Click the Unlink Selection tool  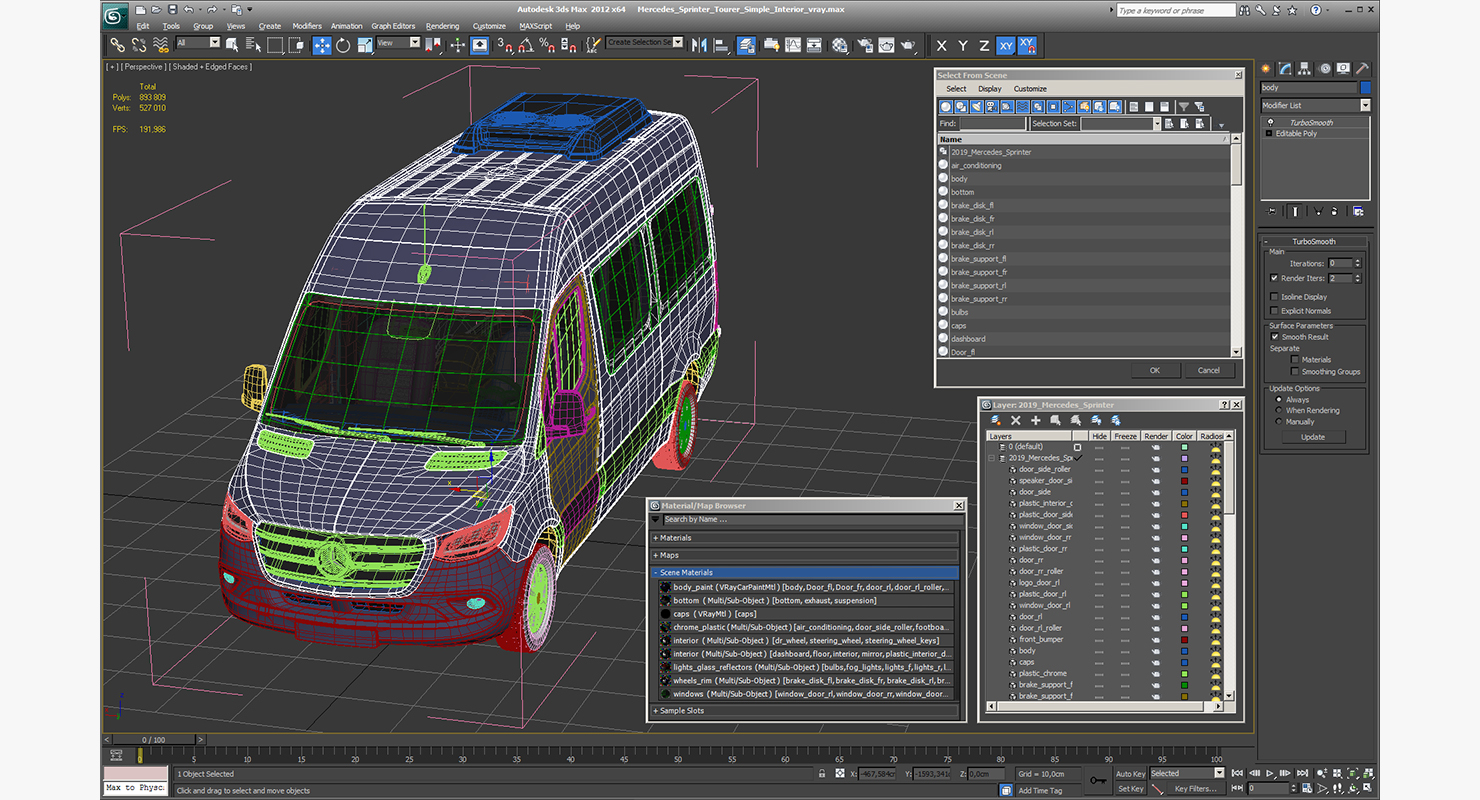(x=139, y=45)
